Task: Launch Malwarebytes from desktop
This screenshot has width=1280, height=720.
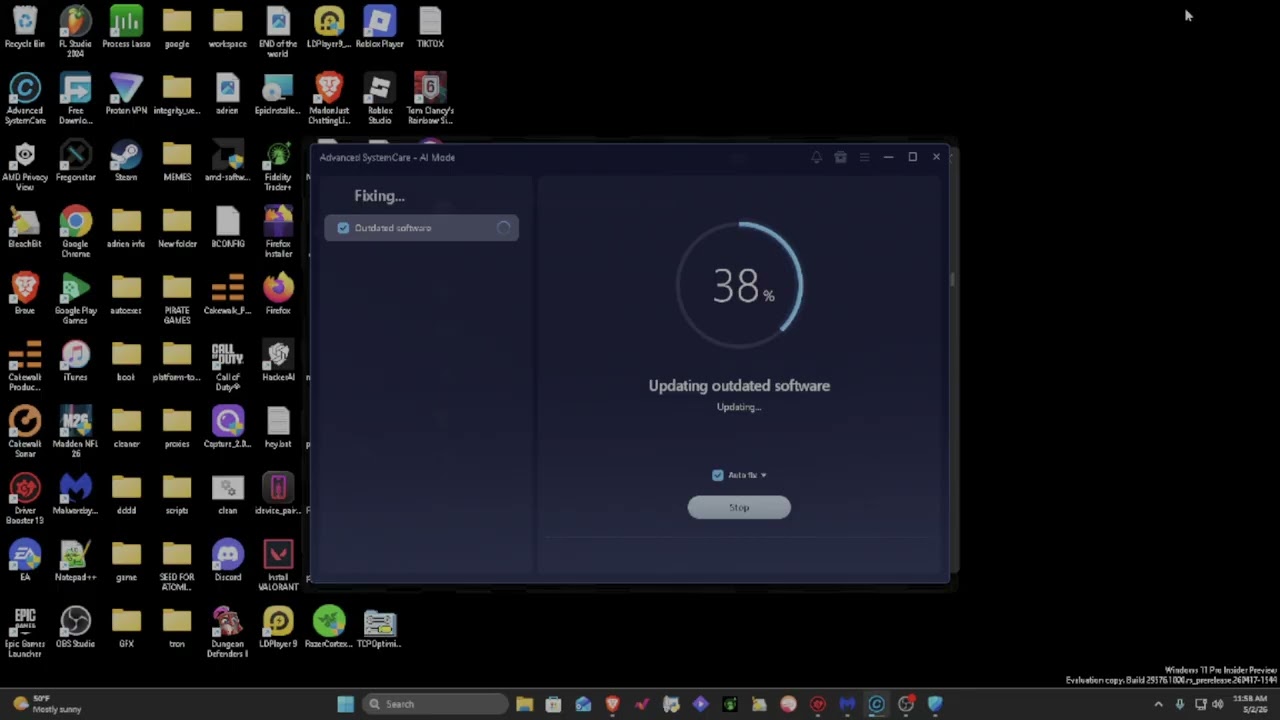Action: click(x=75, y=494)
